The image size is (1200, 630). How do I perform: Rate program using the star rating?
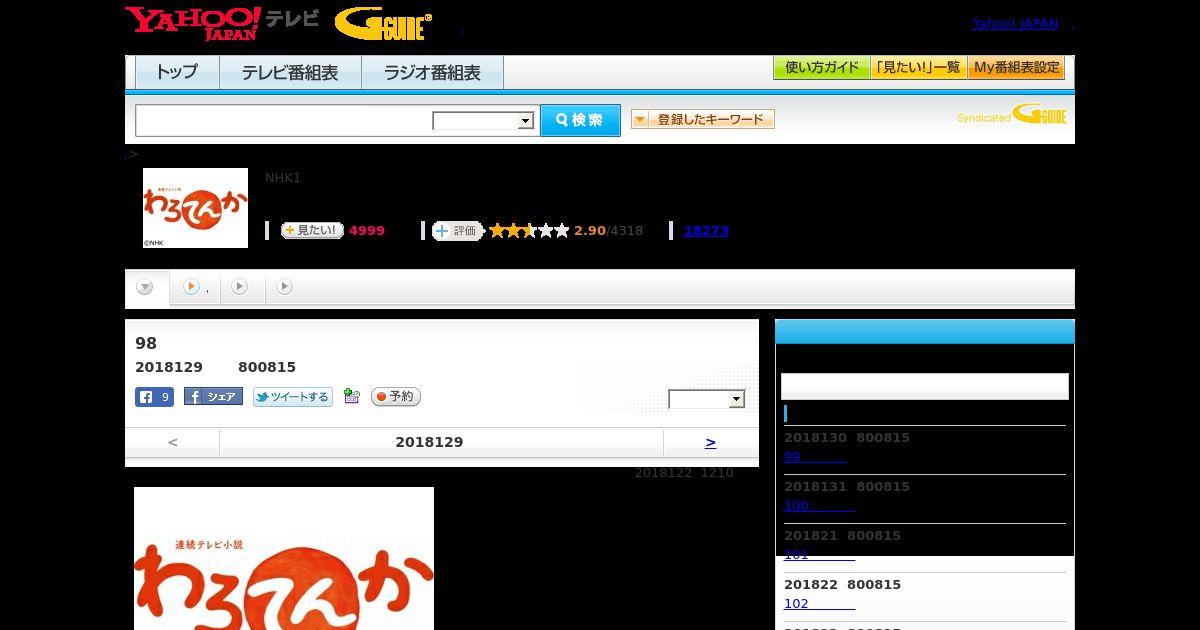tap(529, 231)
